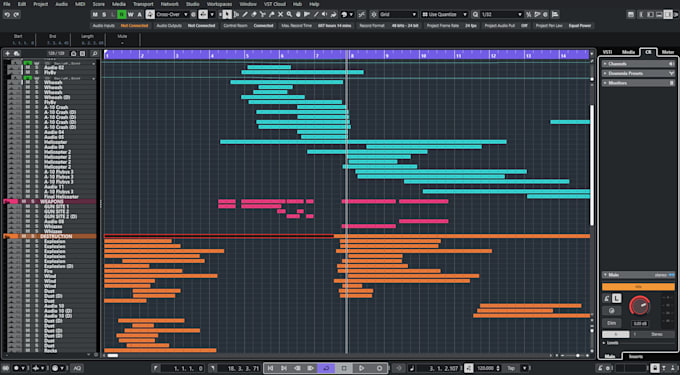Select the Erase tool
The image size is (680, 375).
click(x=254, y=14)
